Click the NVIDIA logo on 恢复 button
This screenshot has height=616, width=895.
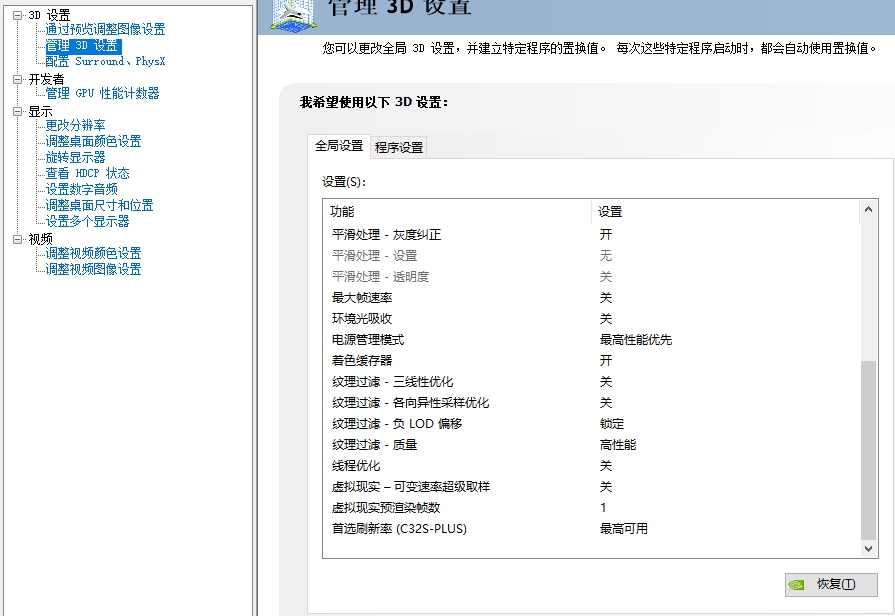tap(796, 585)
